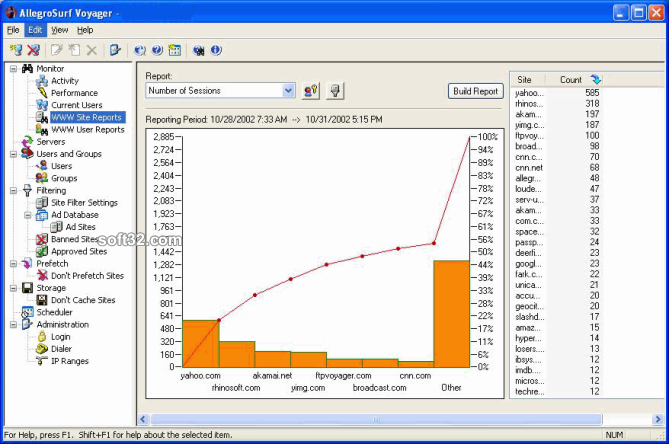Click the grayed delete X toolbar icon
Screen dimensions: 669x444
(x=92, y=50)
